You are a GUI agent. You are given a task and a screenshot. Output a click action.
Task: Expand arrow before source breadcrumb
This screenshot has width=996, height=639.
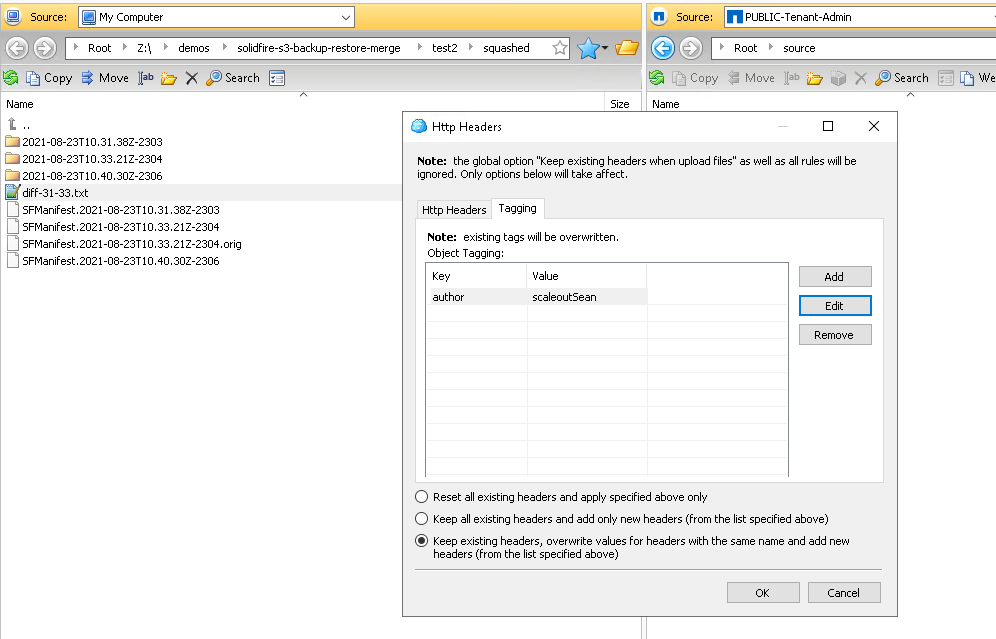point(771,47)
